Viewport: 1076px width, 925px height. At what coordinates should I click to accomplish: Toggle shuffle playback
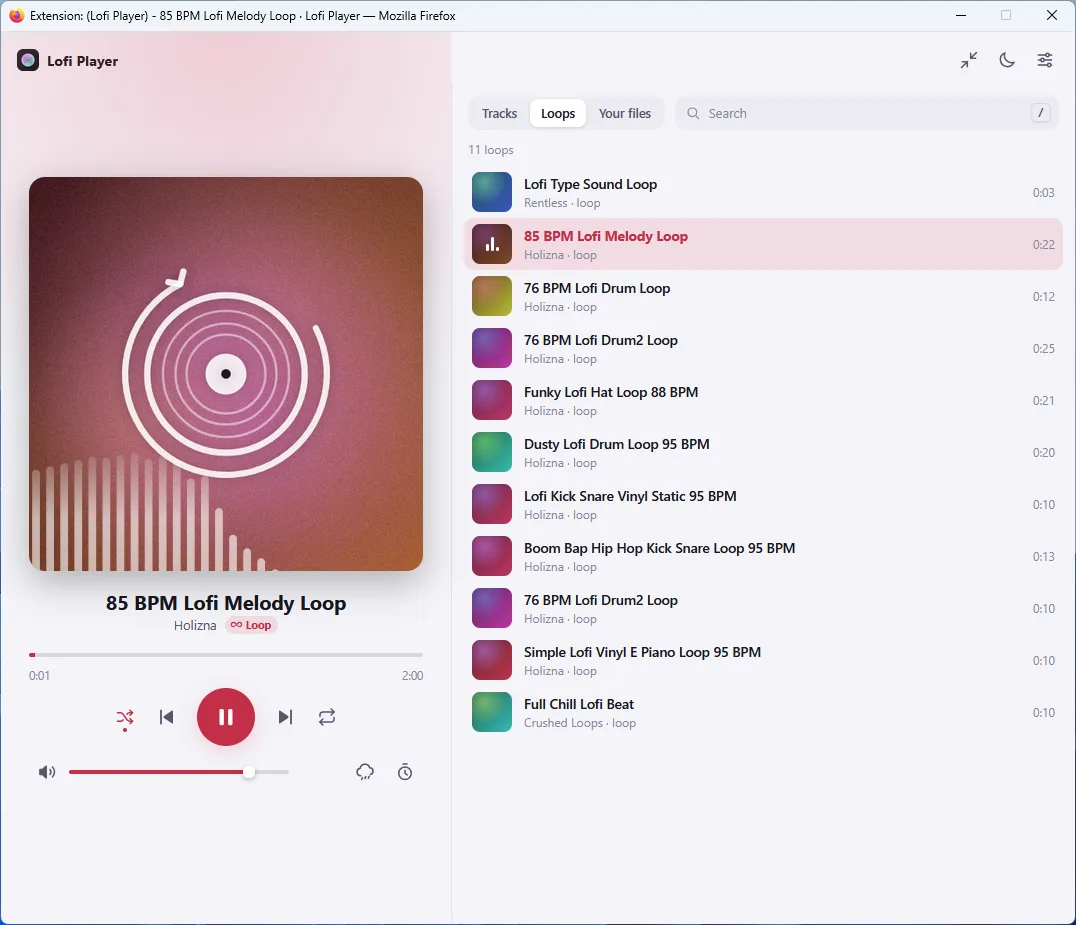pyautogui.click(x=125, y=718)
